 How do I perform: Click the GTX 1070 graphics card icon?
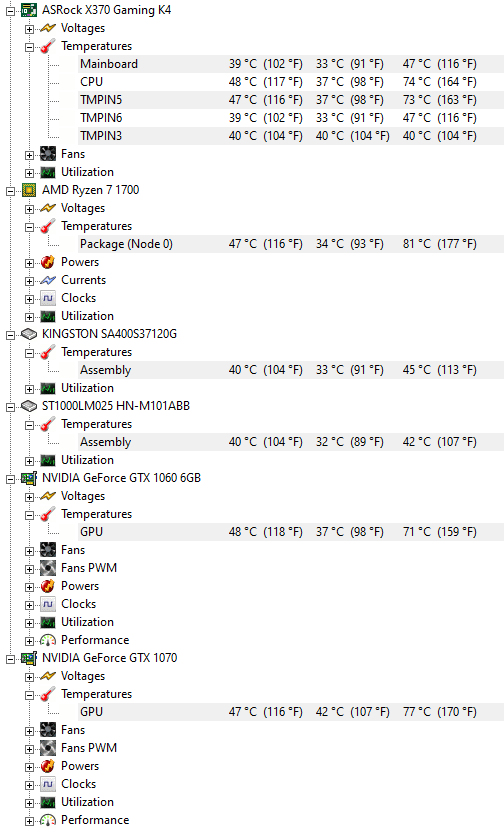click(29, 658)
